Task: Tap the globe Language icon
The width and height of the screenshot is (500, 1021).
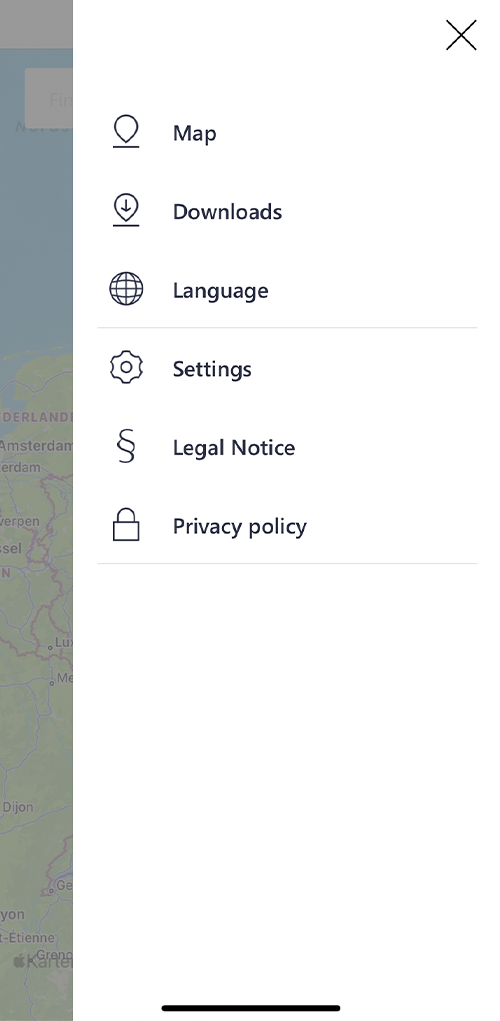Action: click(126, 289)
